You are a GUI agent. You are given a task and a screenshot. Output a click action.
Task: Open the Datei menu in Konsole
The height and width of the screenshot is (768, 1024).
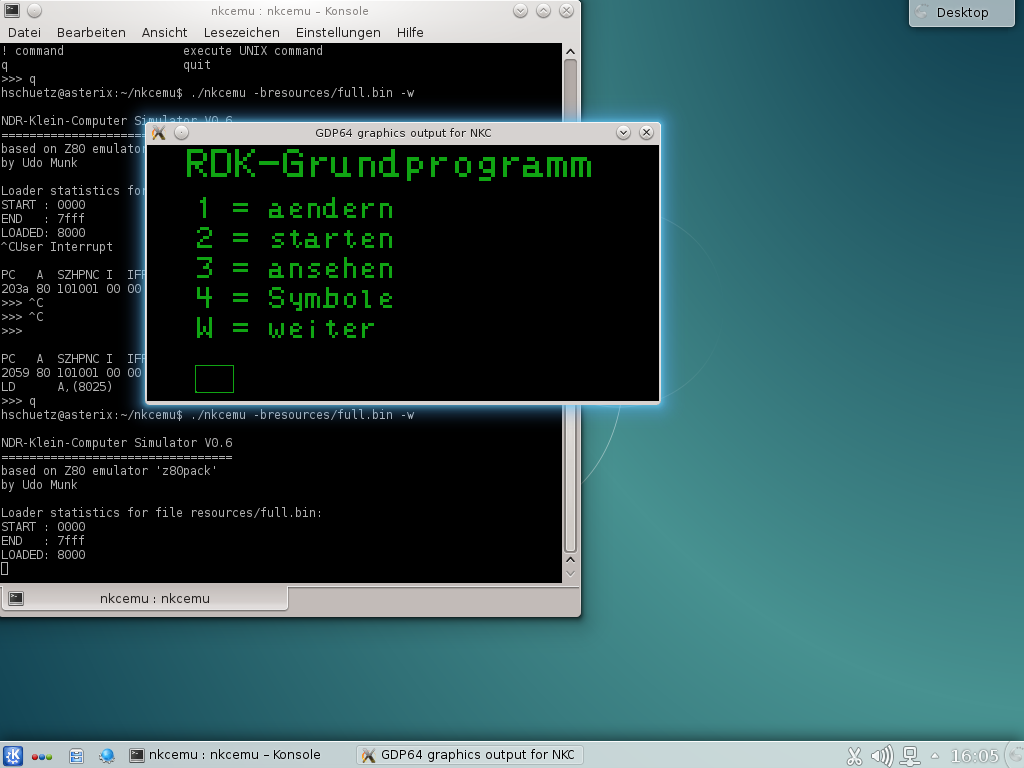[24, 33]
